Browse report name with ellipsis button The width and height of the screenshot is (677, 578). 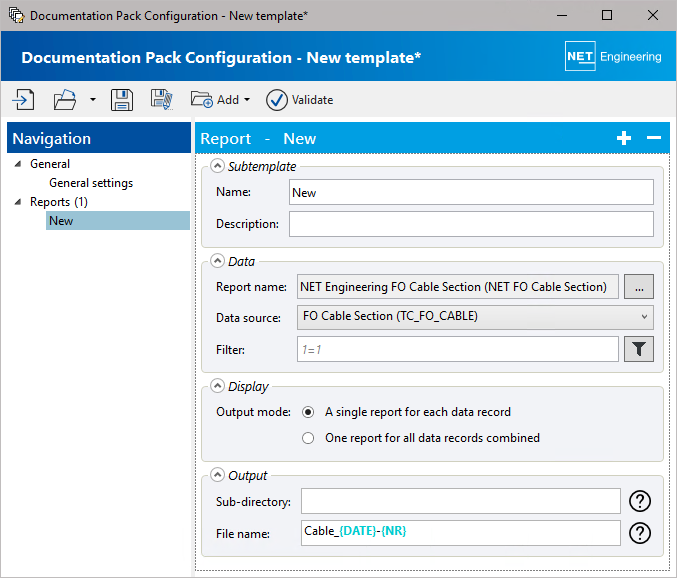coord(639,287)
